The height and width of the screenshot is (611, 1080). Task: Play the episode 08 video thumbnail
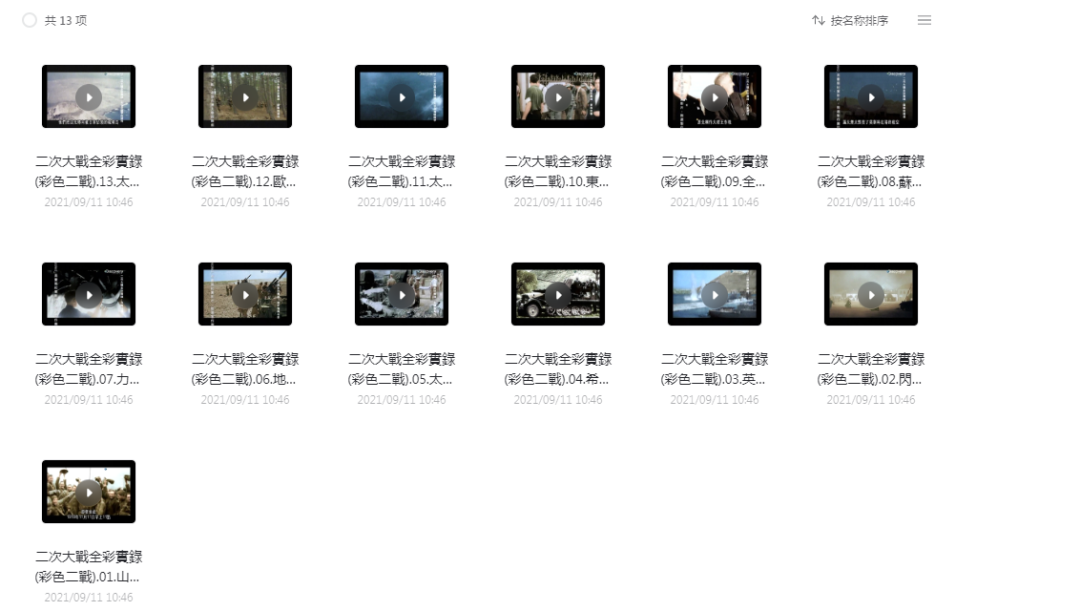tap(871, 97)
